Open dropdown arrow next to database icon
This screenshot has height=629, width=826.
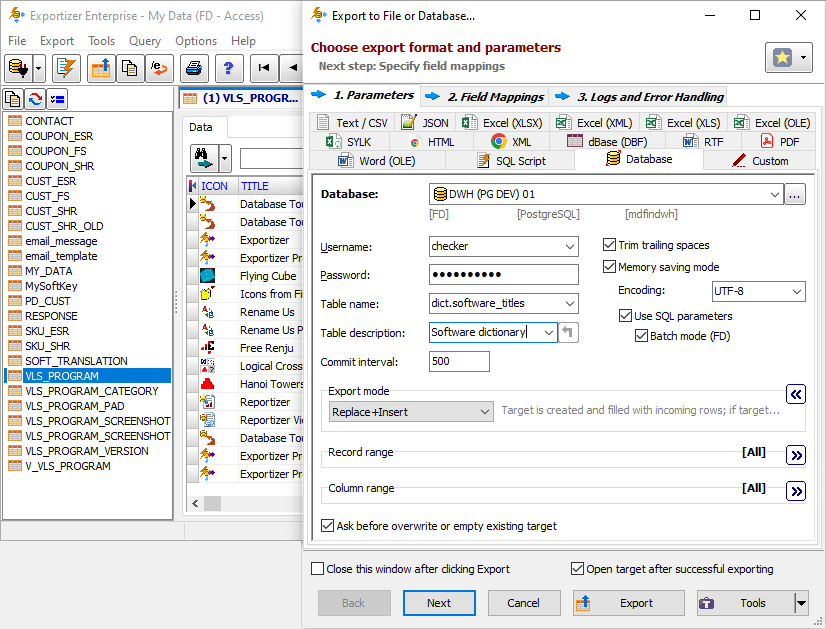pos(39,68)
